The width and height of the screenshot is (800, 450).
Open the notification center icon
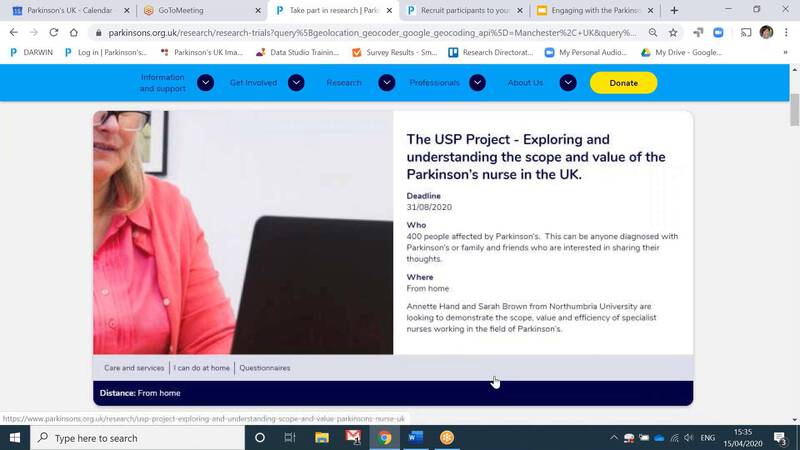780,438
